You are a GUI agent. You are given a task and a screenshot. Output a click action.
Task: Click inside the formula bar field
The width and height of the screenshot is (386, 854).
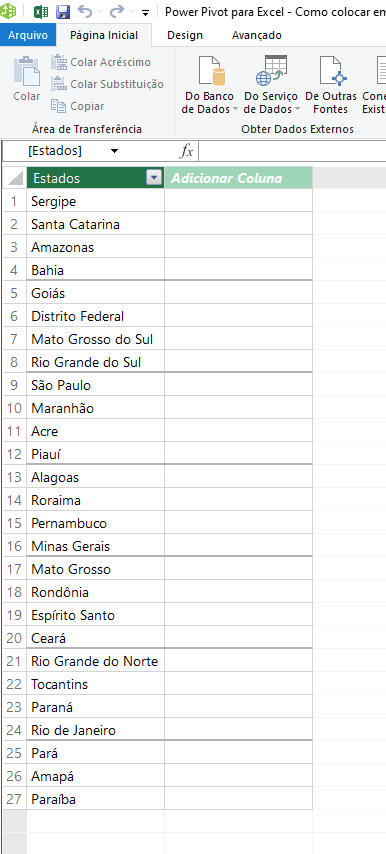[292, 151]
